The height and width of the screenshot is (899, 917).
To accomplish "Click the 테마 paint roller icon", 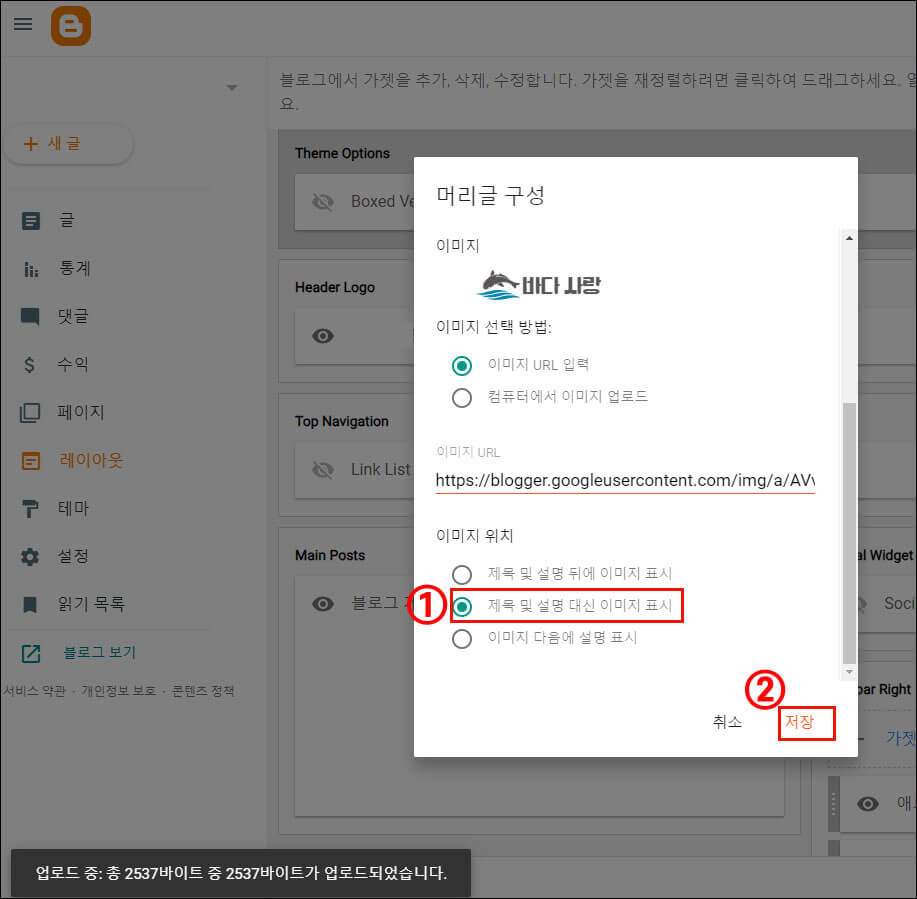I will (30, 509).
